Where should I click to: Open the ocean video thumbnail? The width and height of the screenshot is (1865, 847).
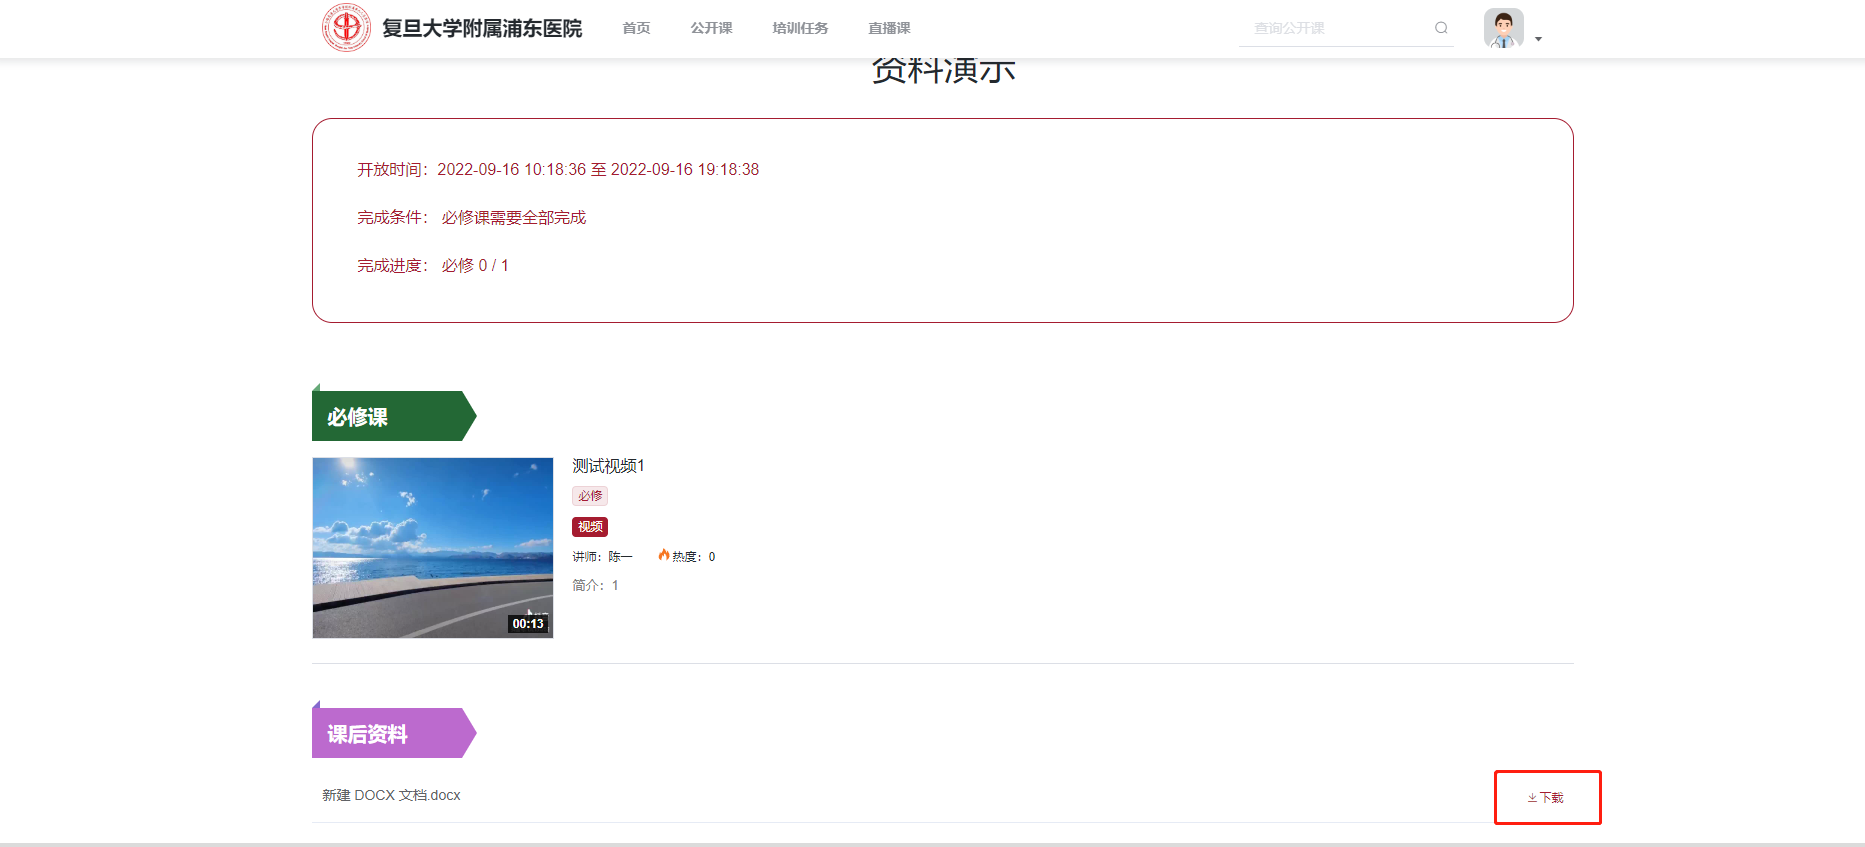[x=433, y=548]
